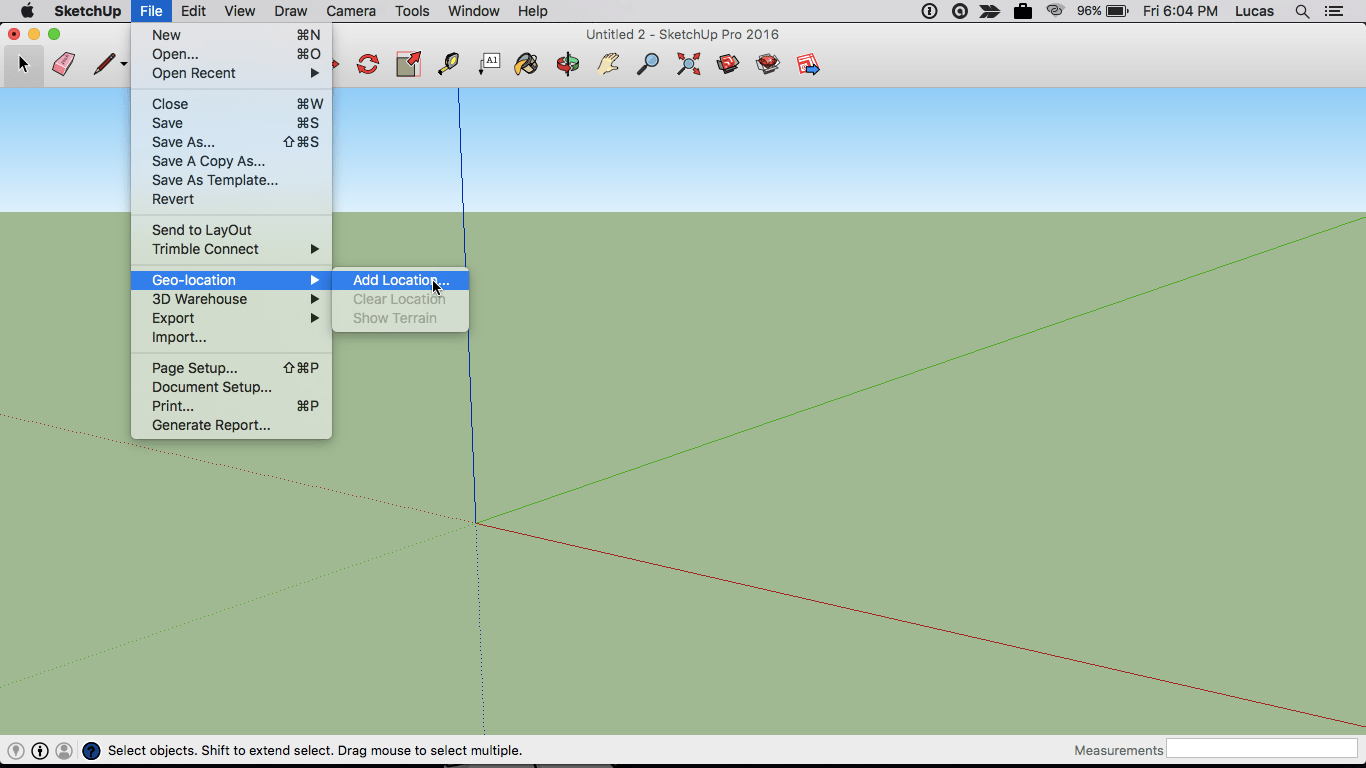Image resolution: width=1366 pixels, height=768 pixels.
Task: Open the Tools menu
Action: pyautogui.click(x=412, y=11)
